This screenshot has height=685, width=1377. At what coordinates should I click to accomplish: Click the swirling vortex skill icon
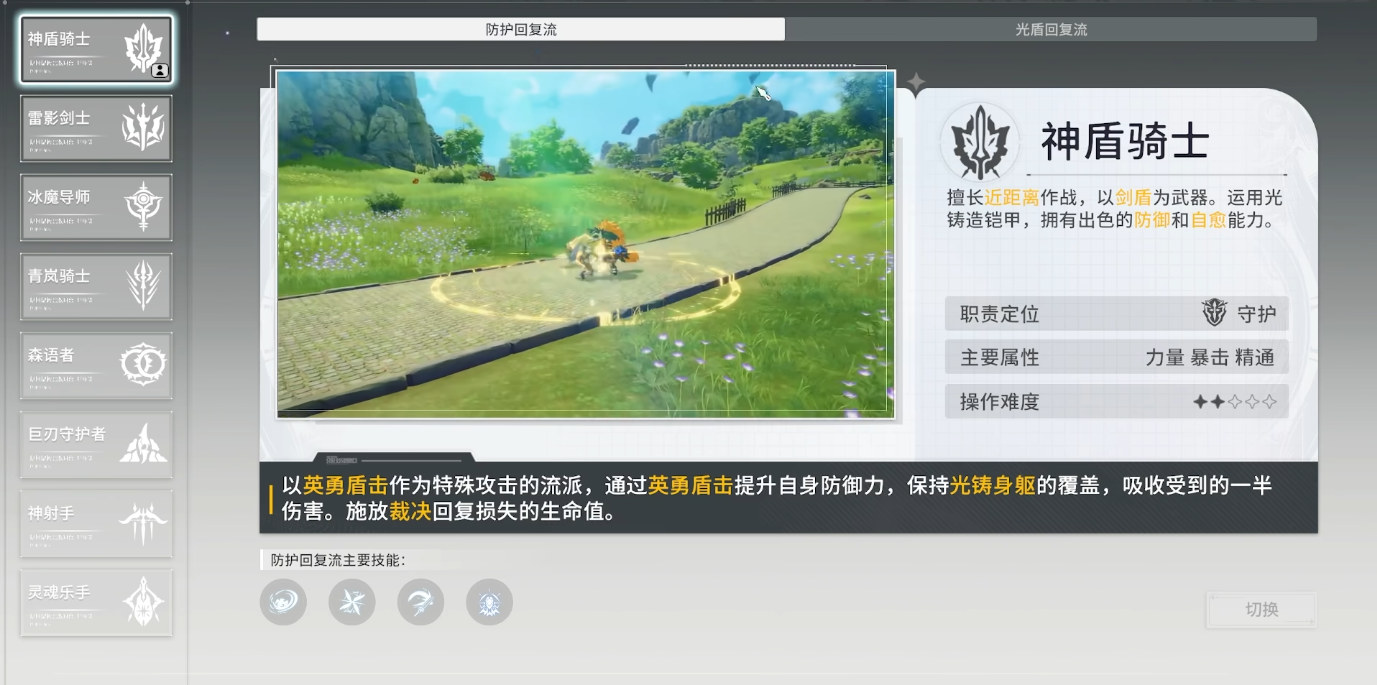tap(283, 602)
